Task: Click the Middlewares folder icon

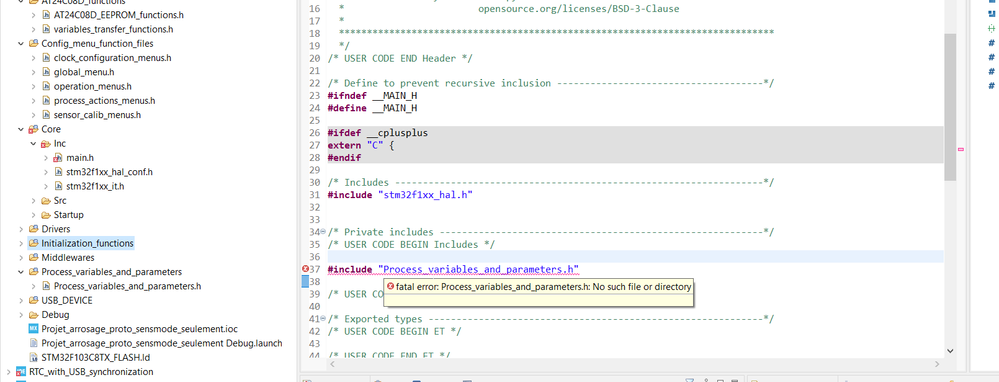Action: coord(34,258)
